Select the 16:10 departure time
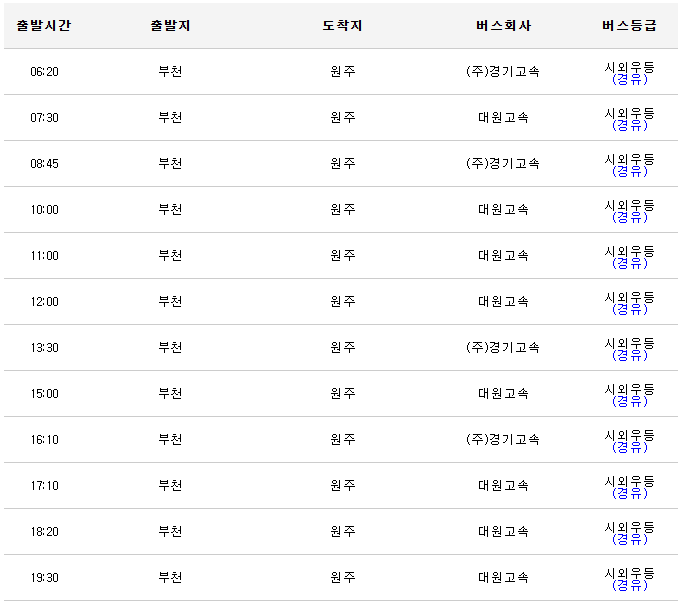Image resolution: width=678 pixels, height=603 pixels. [45, 440]
